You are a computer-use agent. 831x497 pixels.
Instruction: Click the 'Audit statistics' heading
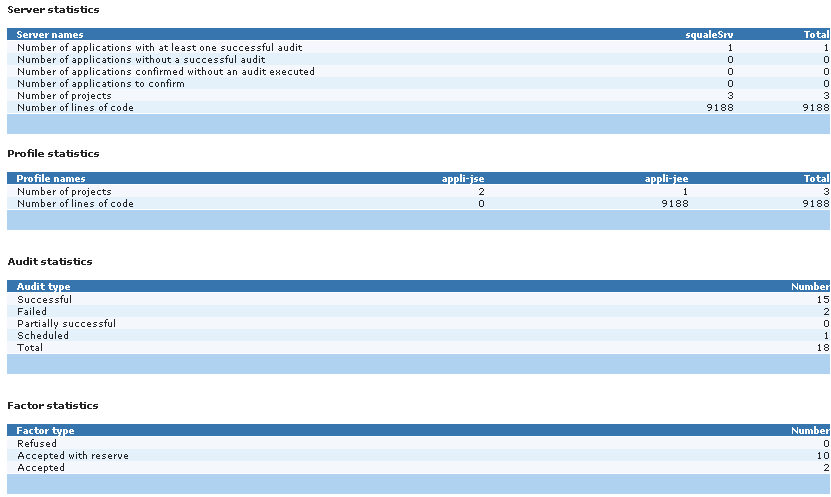50,262
